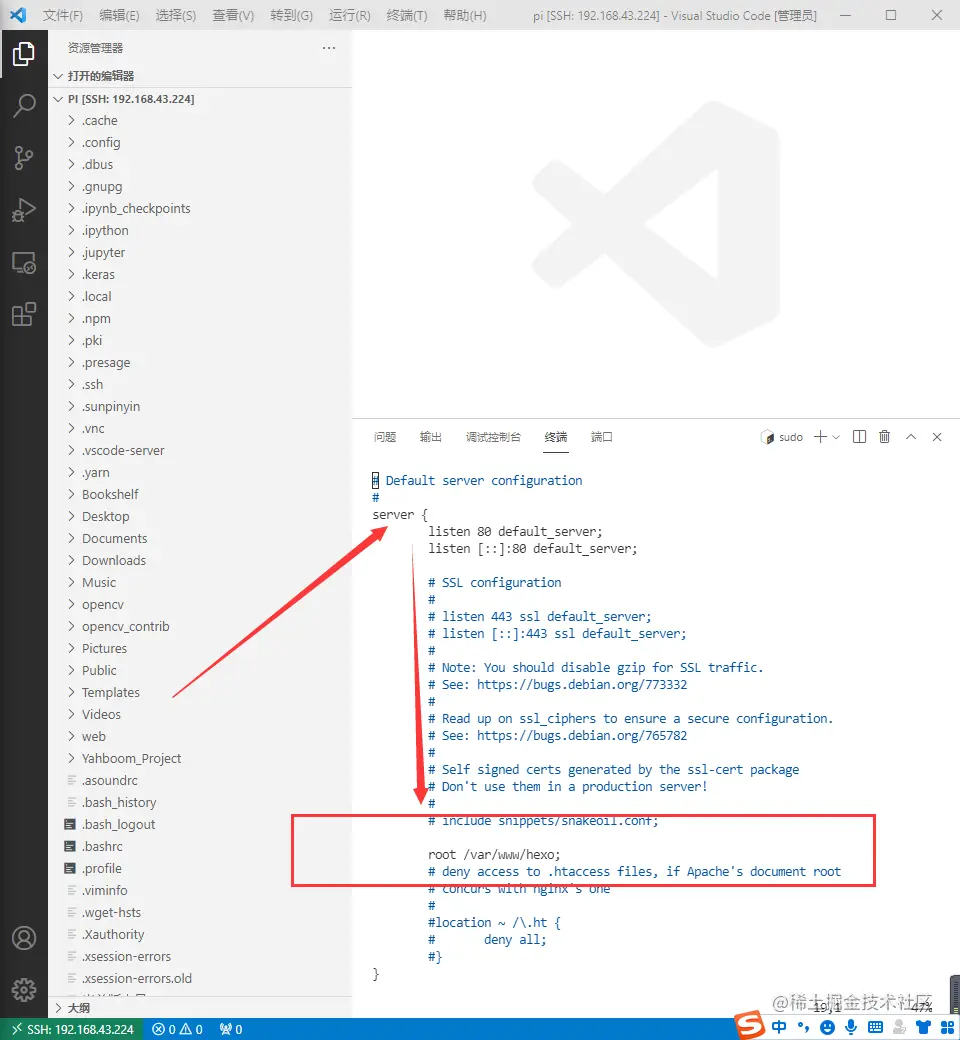Close the terminal panel
This screenshot has width=960, height=1040.
pos(937,436)
